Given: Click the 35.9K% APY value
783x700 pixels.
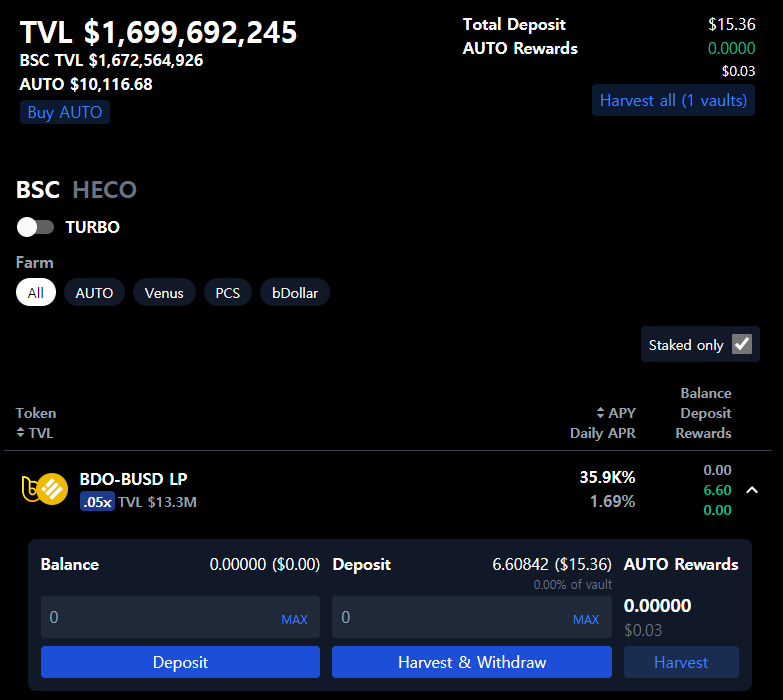Looking at the screenshot, I should click(x=607, y=477).
